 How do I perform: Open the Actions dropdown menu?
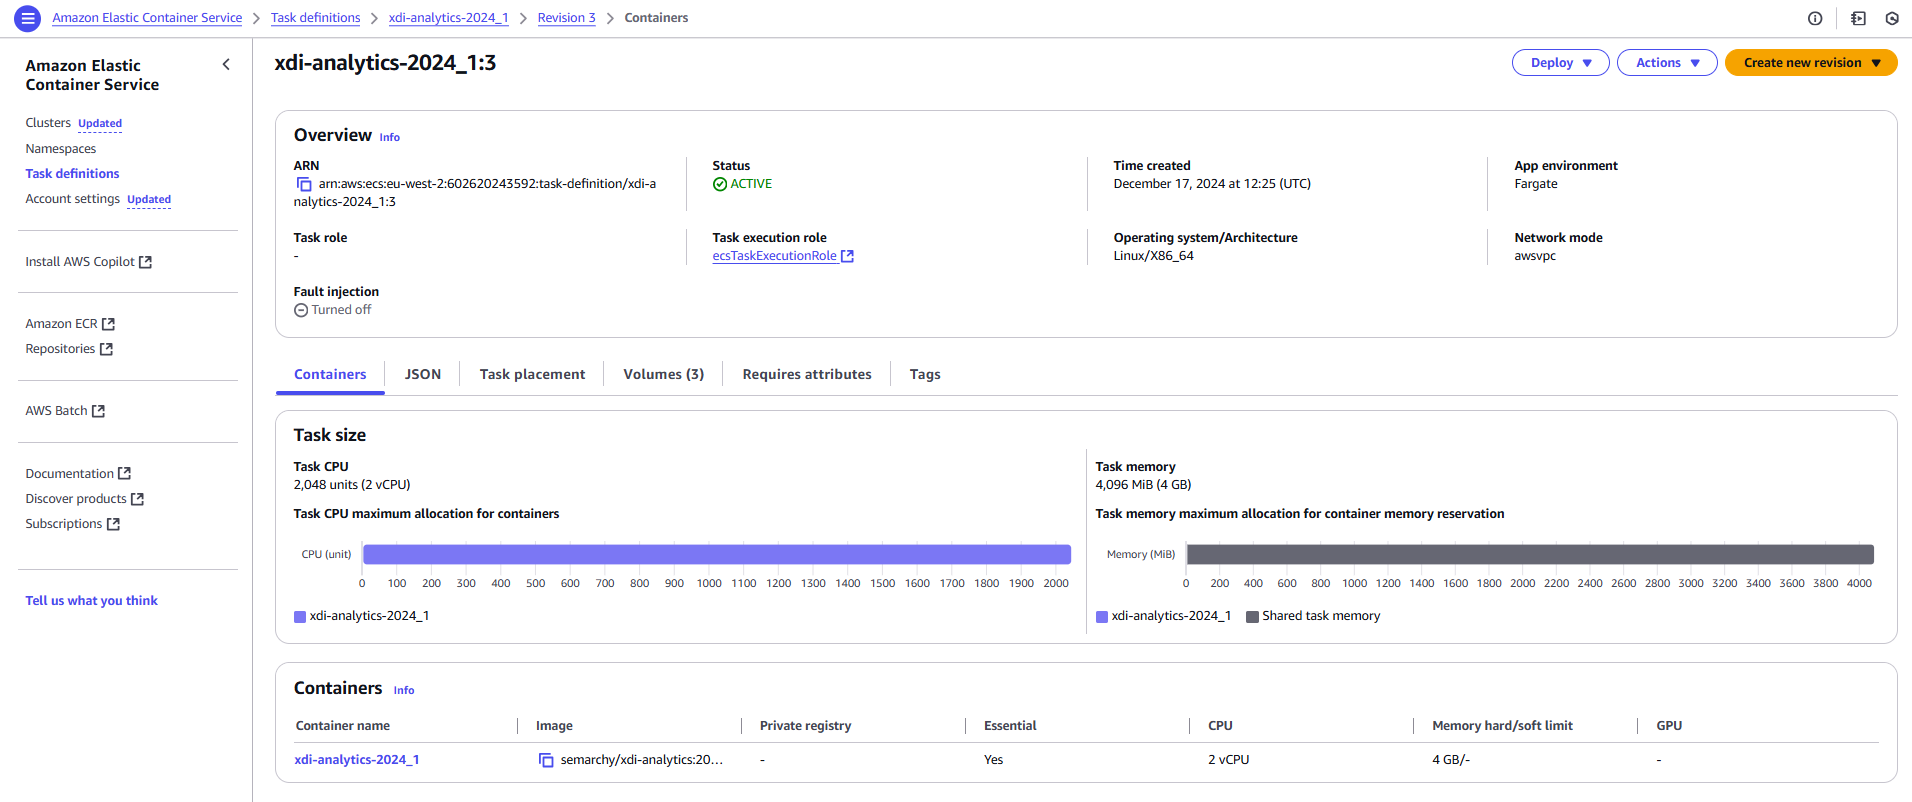[1667, 62]
